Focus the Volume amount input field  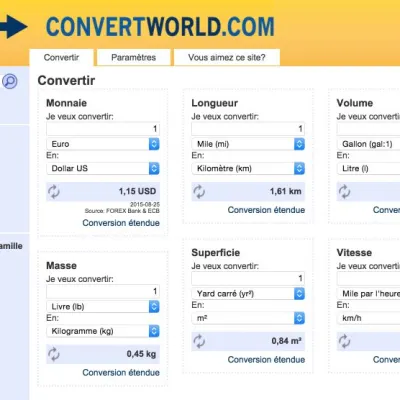pyautogui.click(x=368, y=129)
